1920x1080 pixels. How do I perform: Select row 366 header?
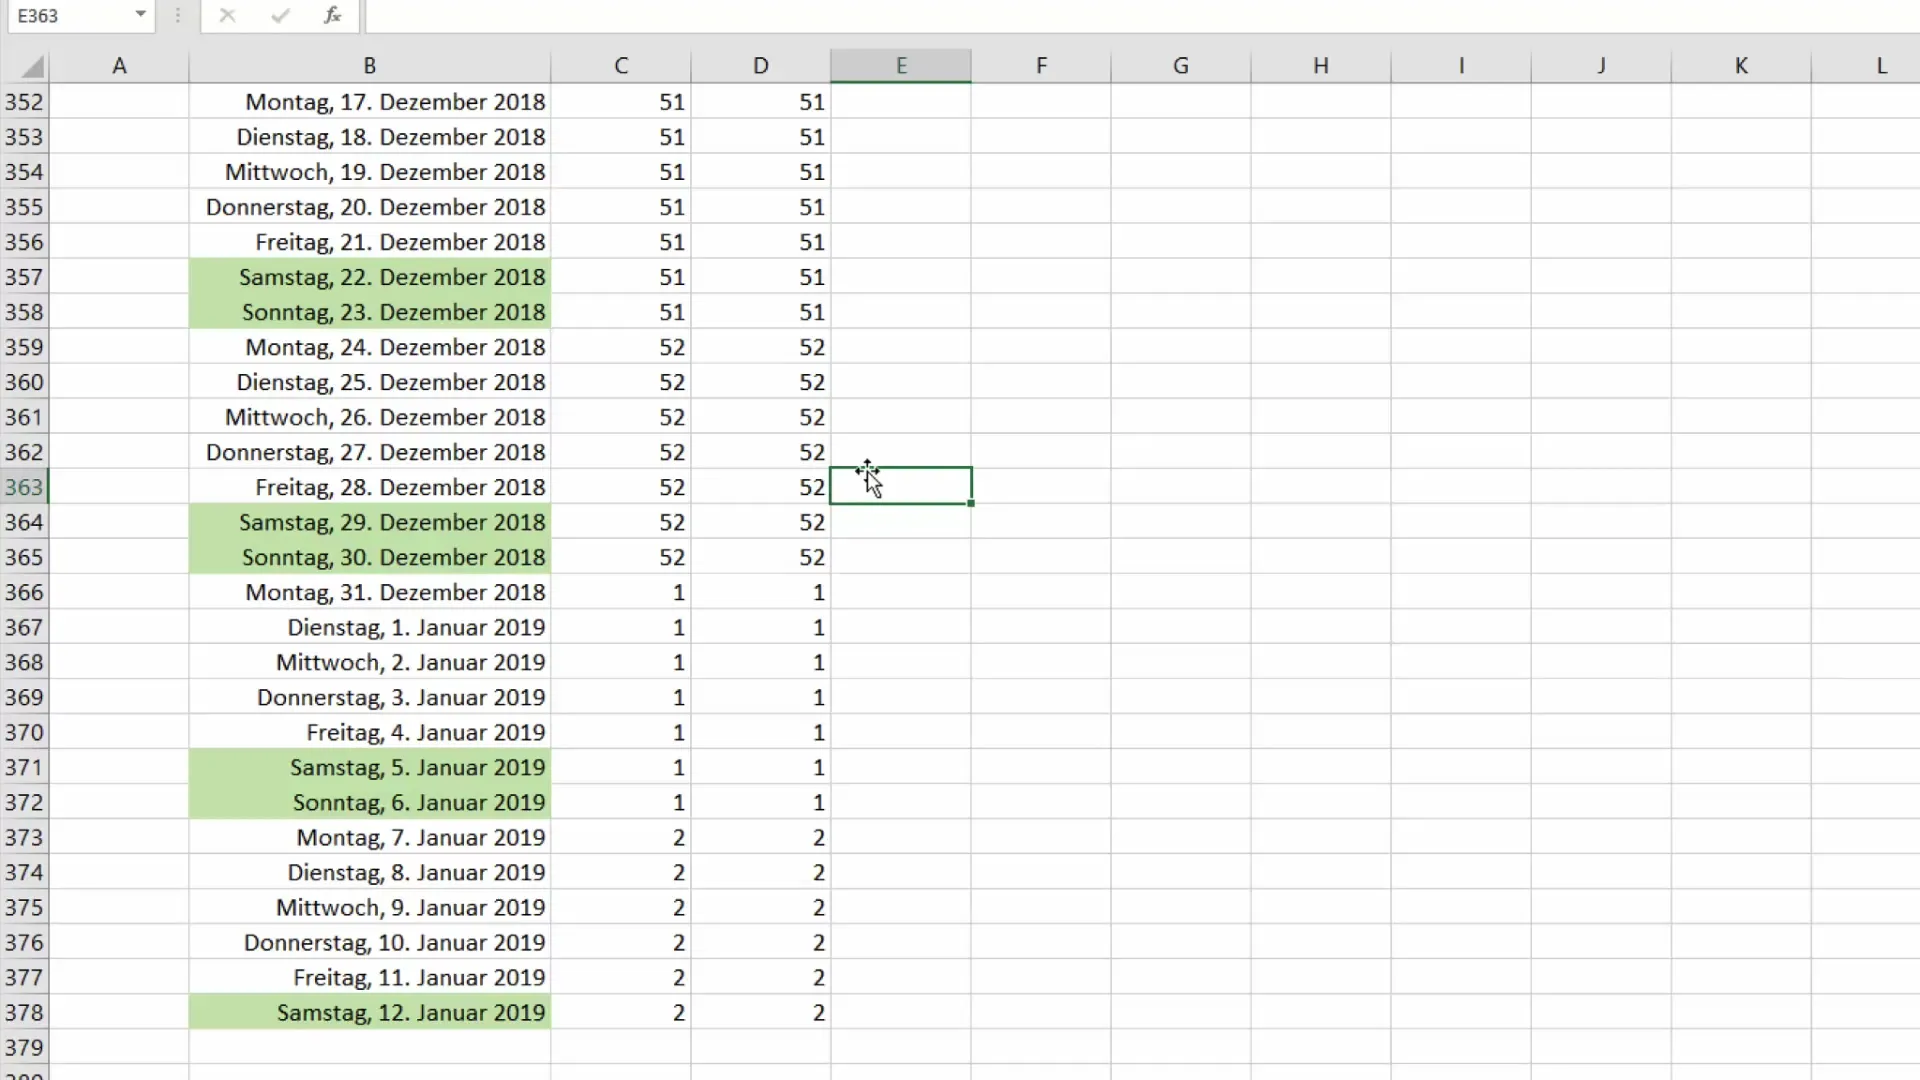(x=24, y=592)
